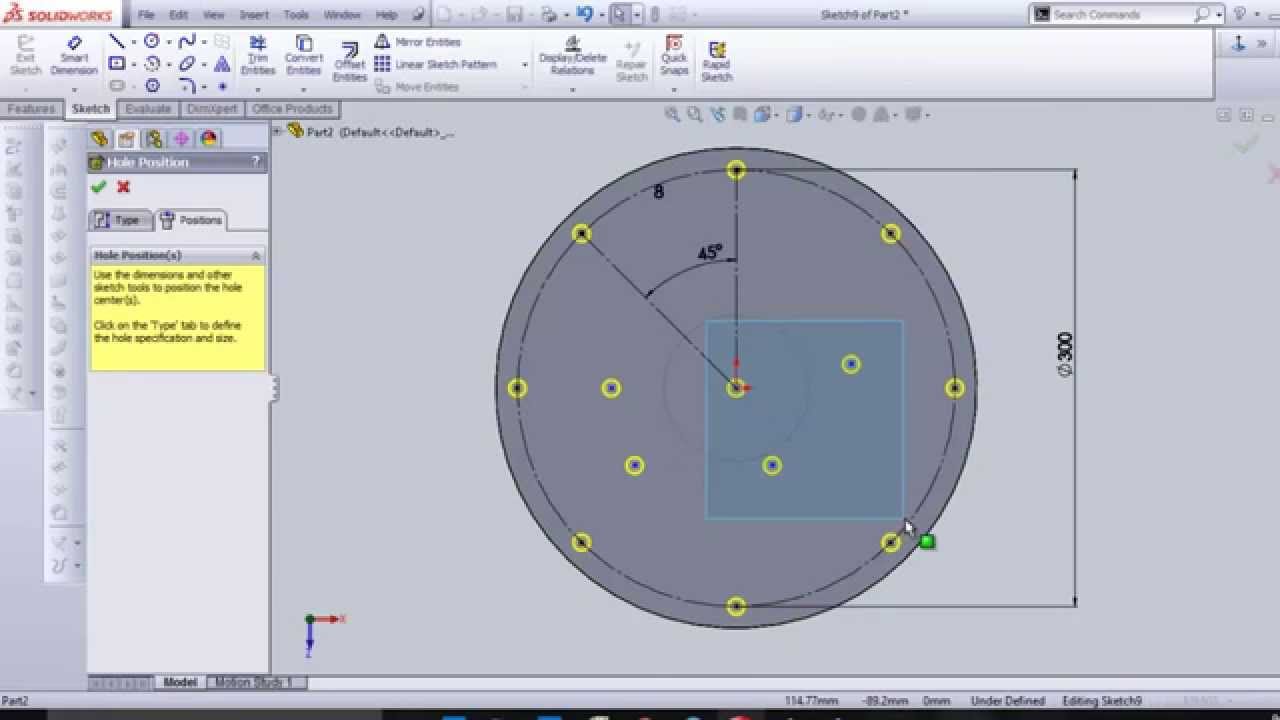Click the Select cursor tool
The image size is (1280, 720).
620,14
